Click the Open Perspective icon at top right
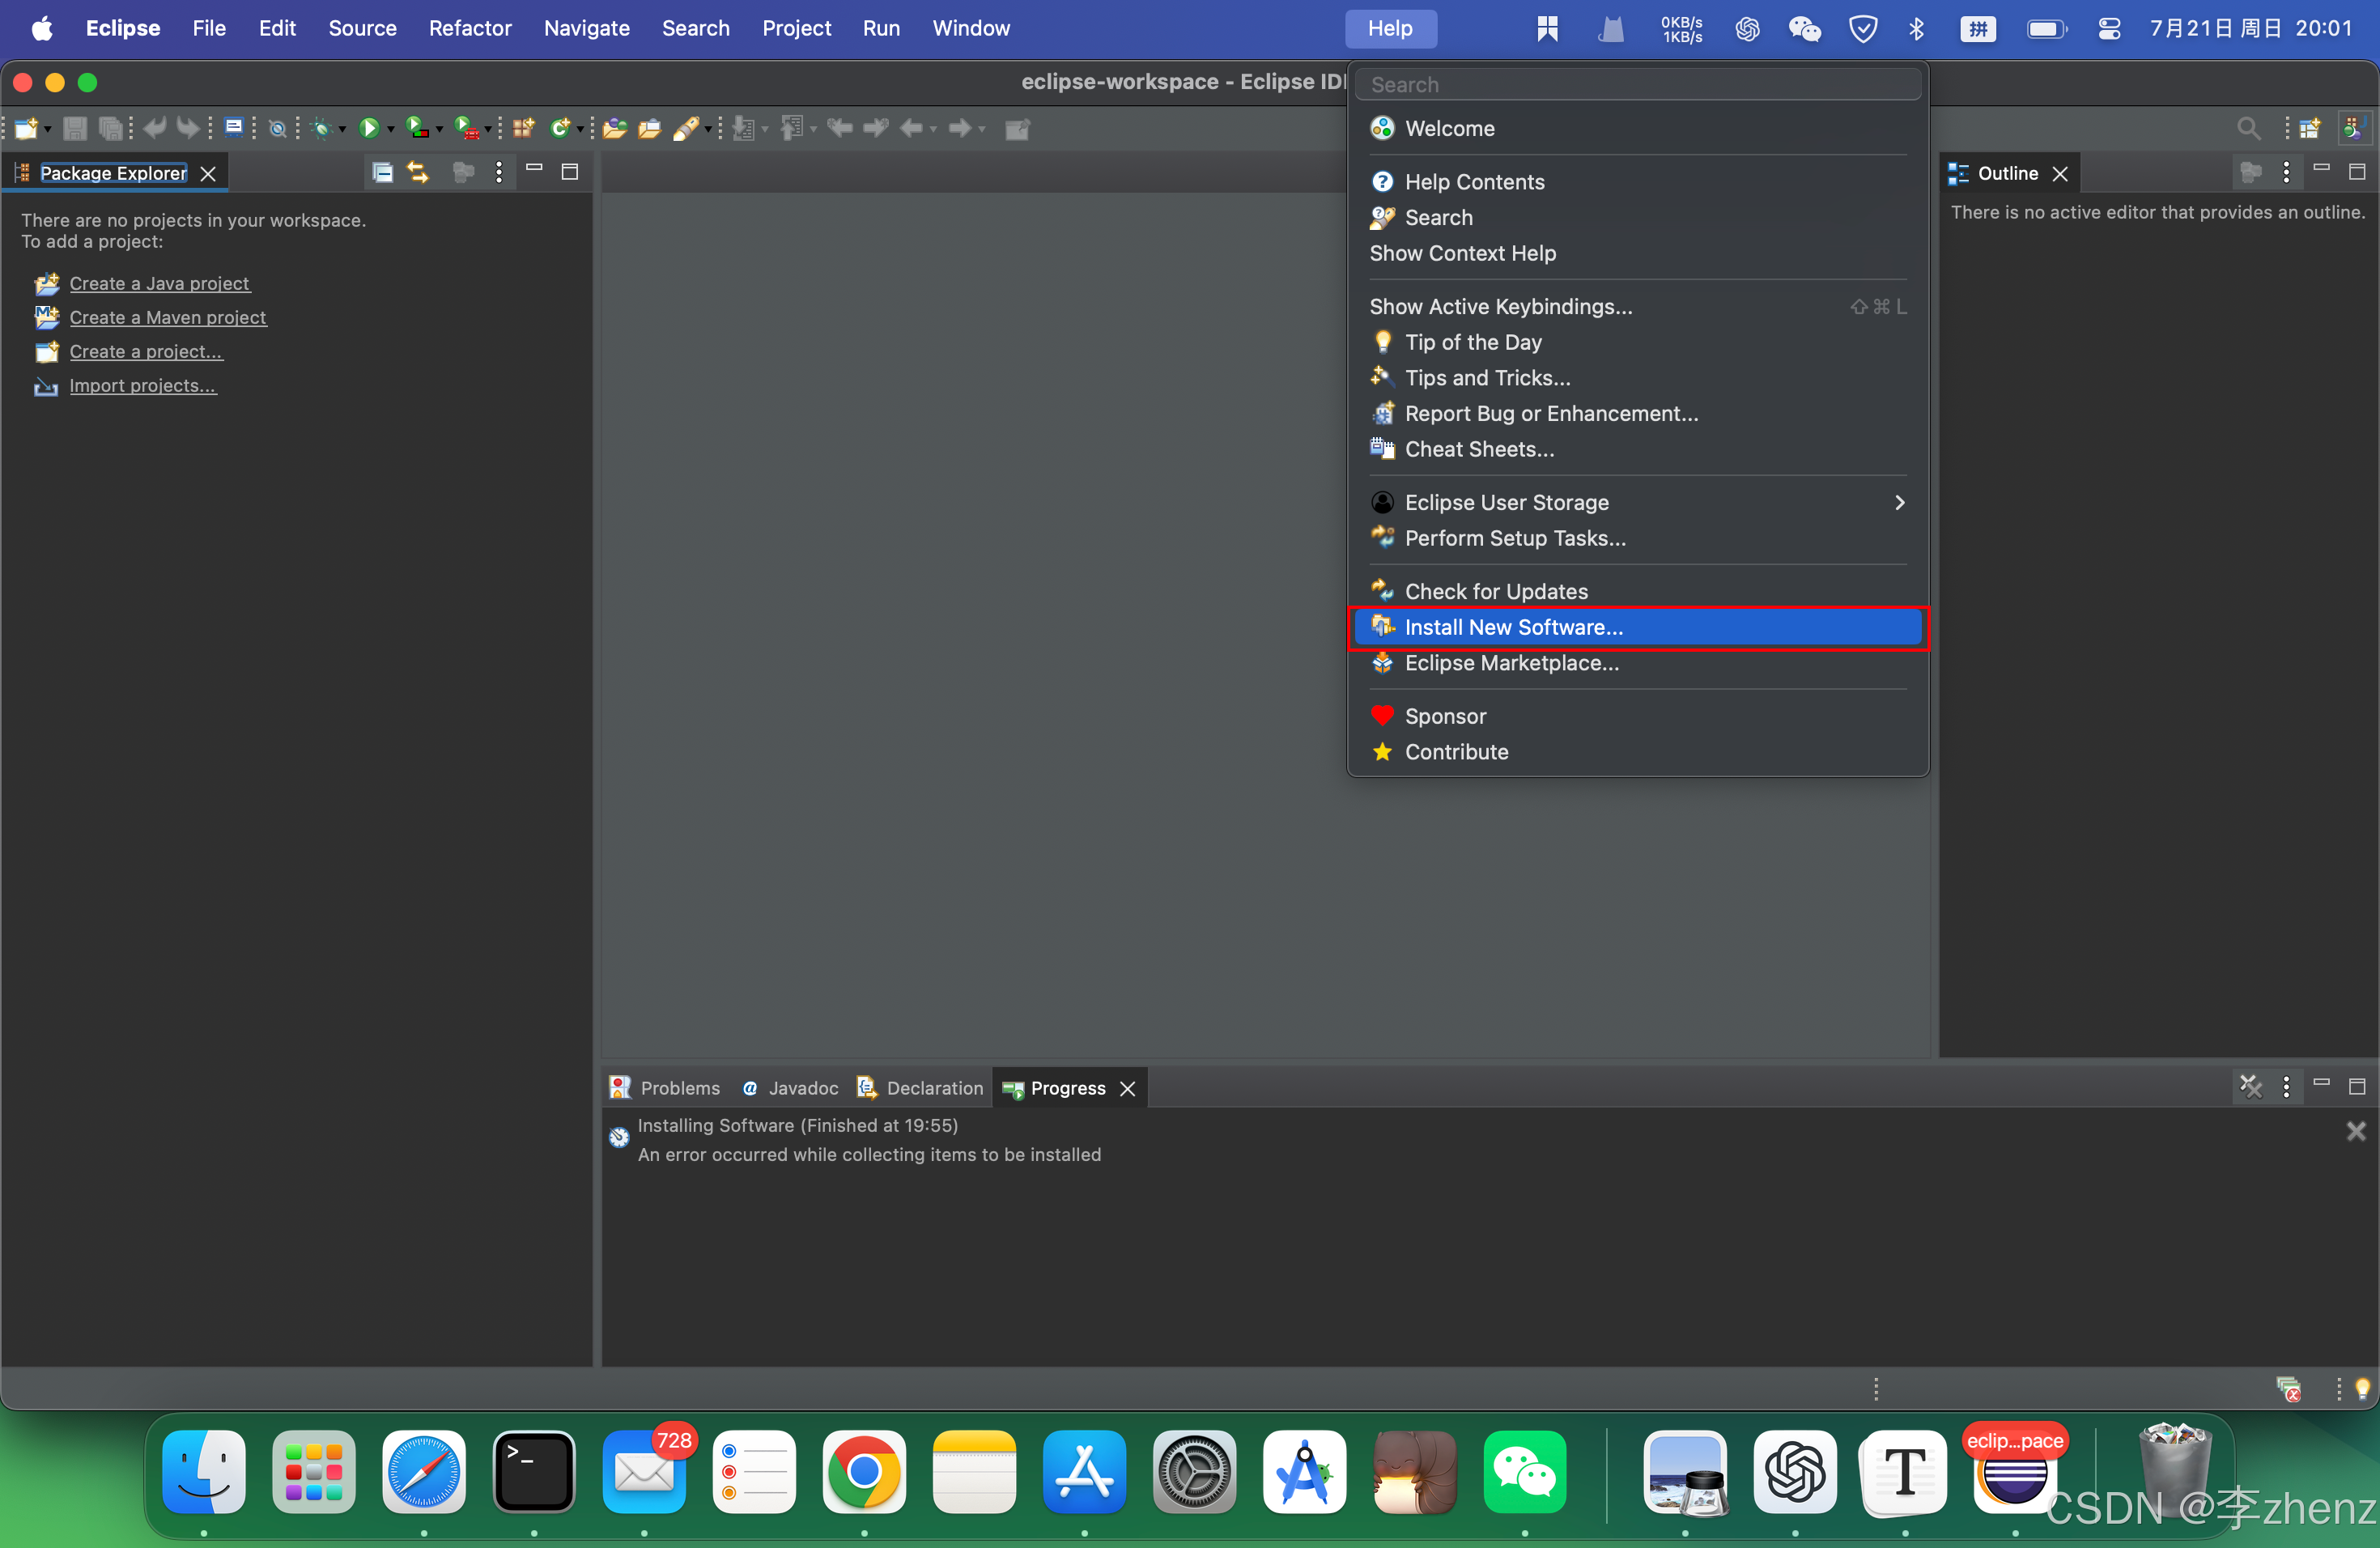Image resolution: width=2380 pixels, height=1548 pixels. tap(2310, 128)
